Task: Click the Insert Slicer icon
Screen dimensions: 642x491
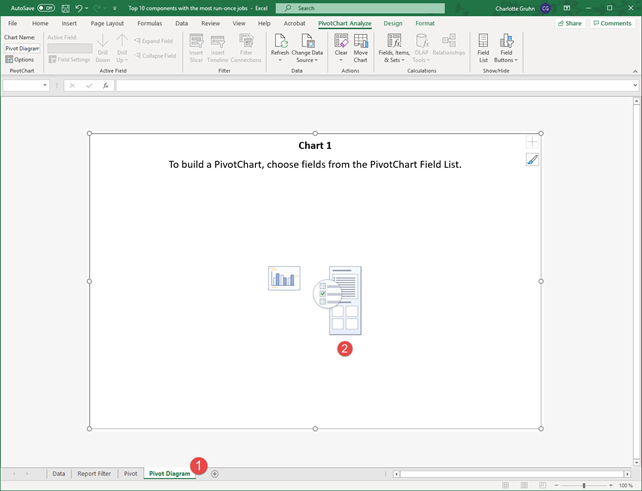Action: click(x=196, y=41)
